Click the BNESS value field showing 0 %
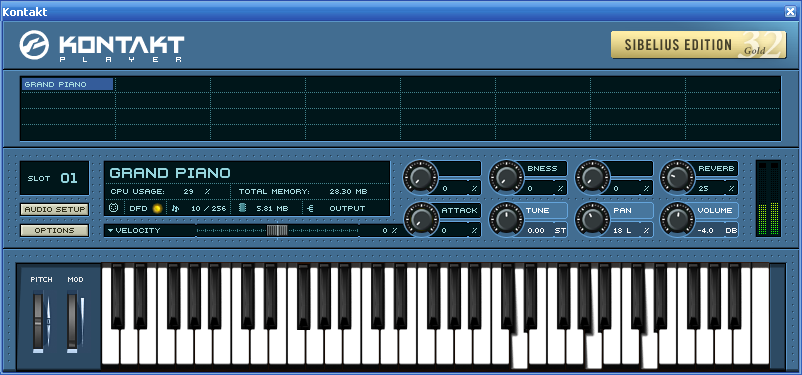The width and height of the screenshot is (802, 375). (546, 188)
